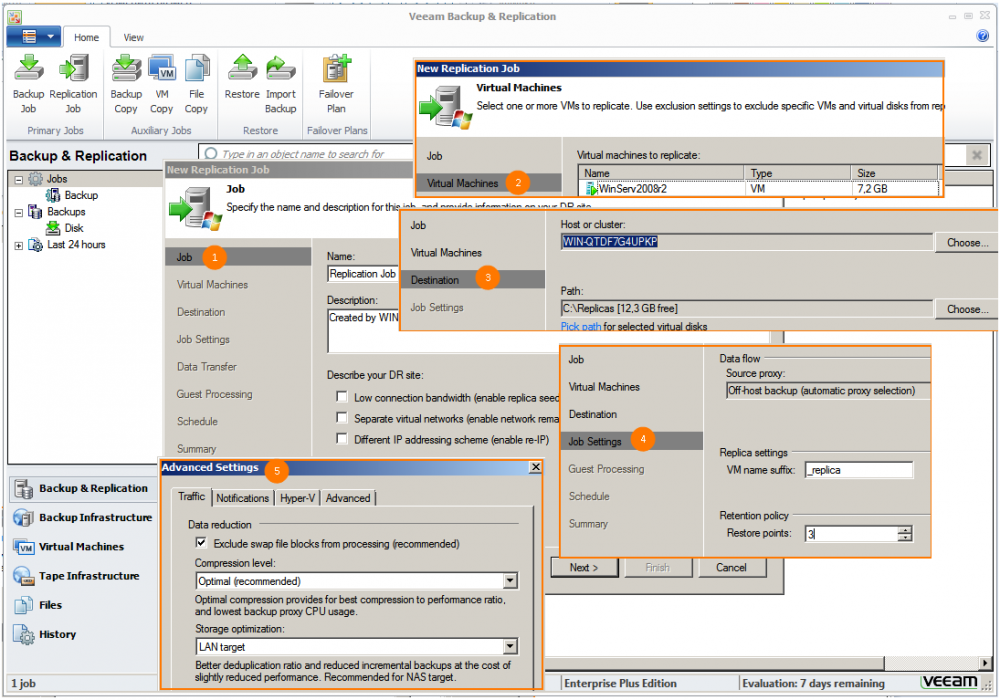Clear the search box with the X button
The width and height of the screenshot is (1000, 700).
[976, 154]
